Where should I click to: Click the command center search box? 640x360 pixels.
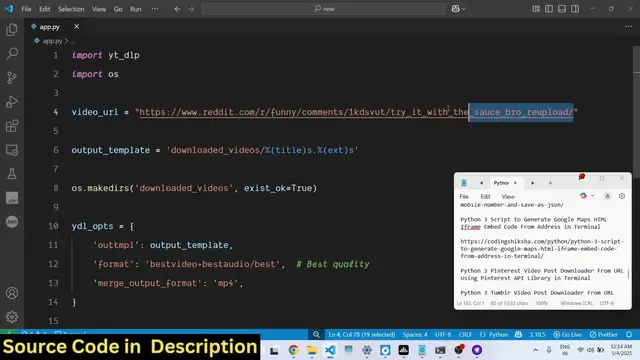[x=323, y=9]
